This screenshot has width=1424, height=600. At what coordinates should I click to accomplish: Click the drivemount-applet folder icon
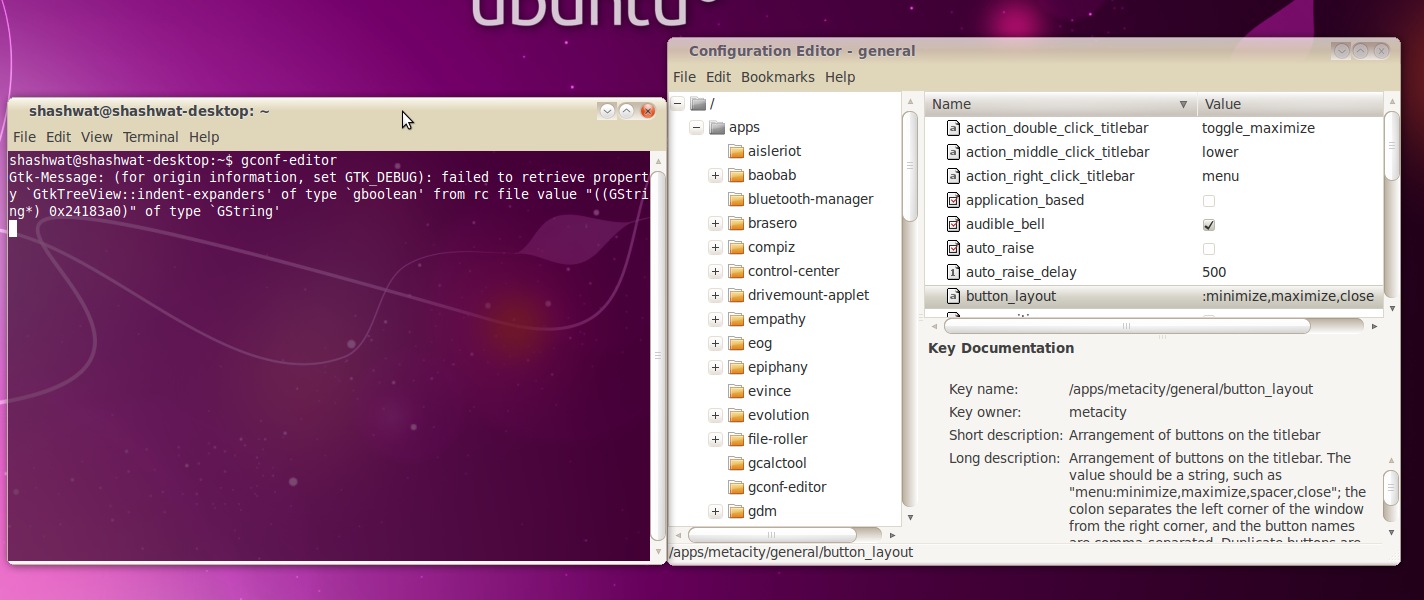click(x=736, y=296)
